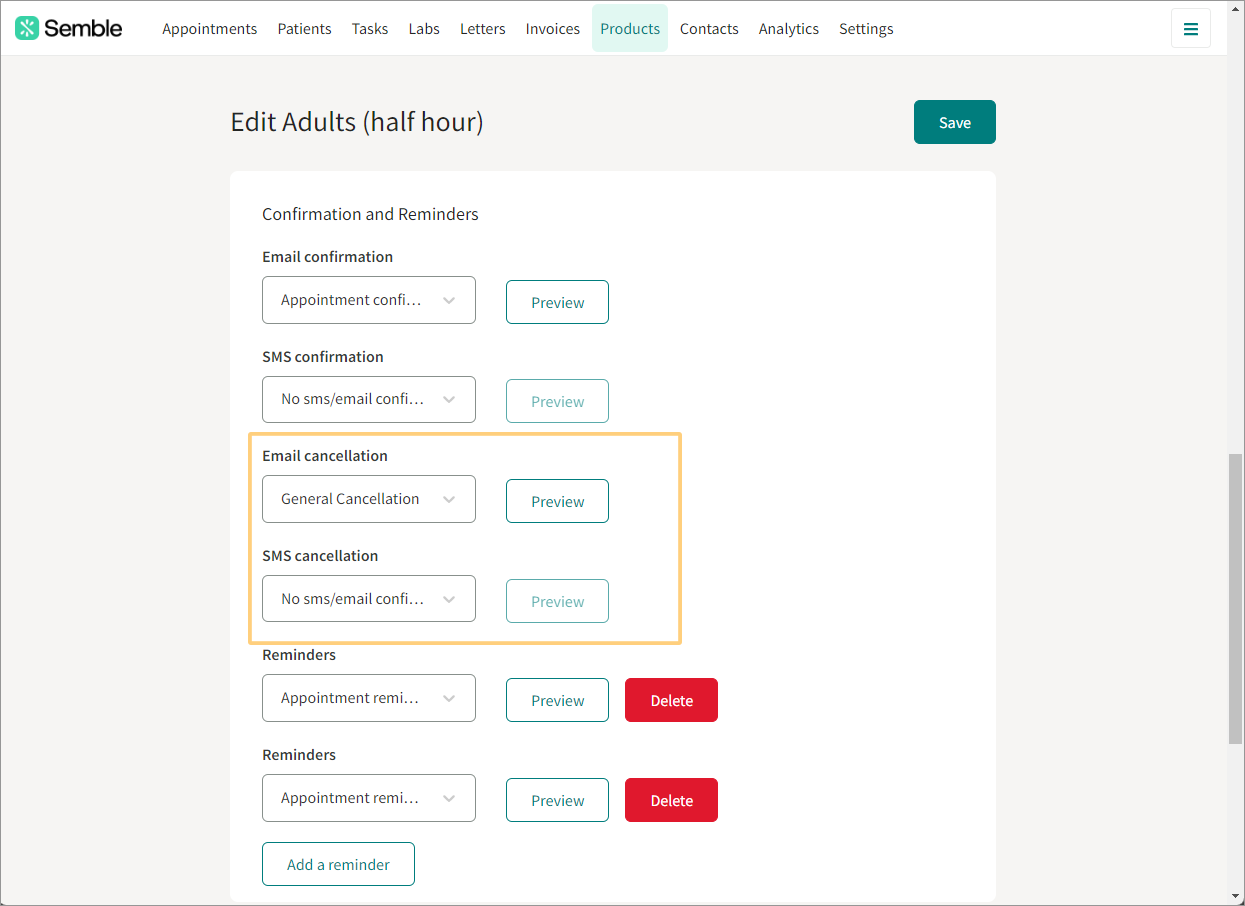Open the Analytics section
This screenshot has height=906, width=1245.
[x=789, y=29]
